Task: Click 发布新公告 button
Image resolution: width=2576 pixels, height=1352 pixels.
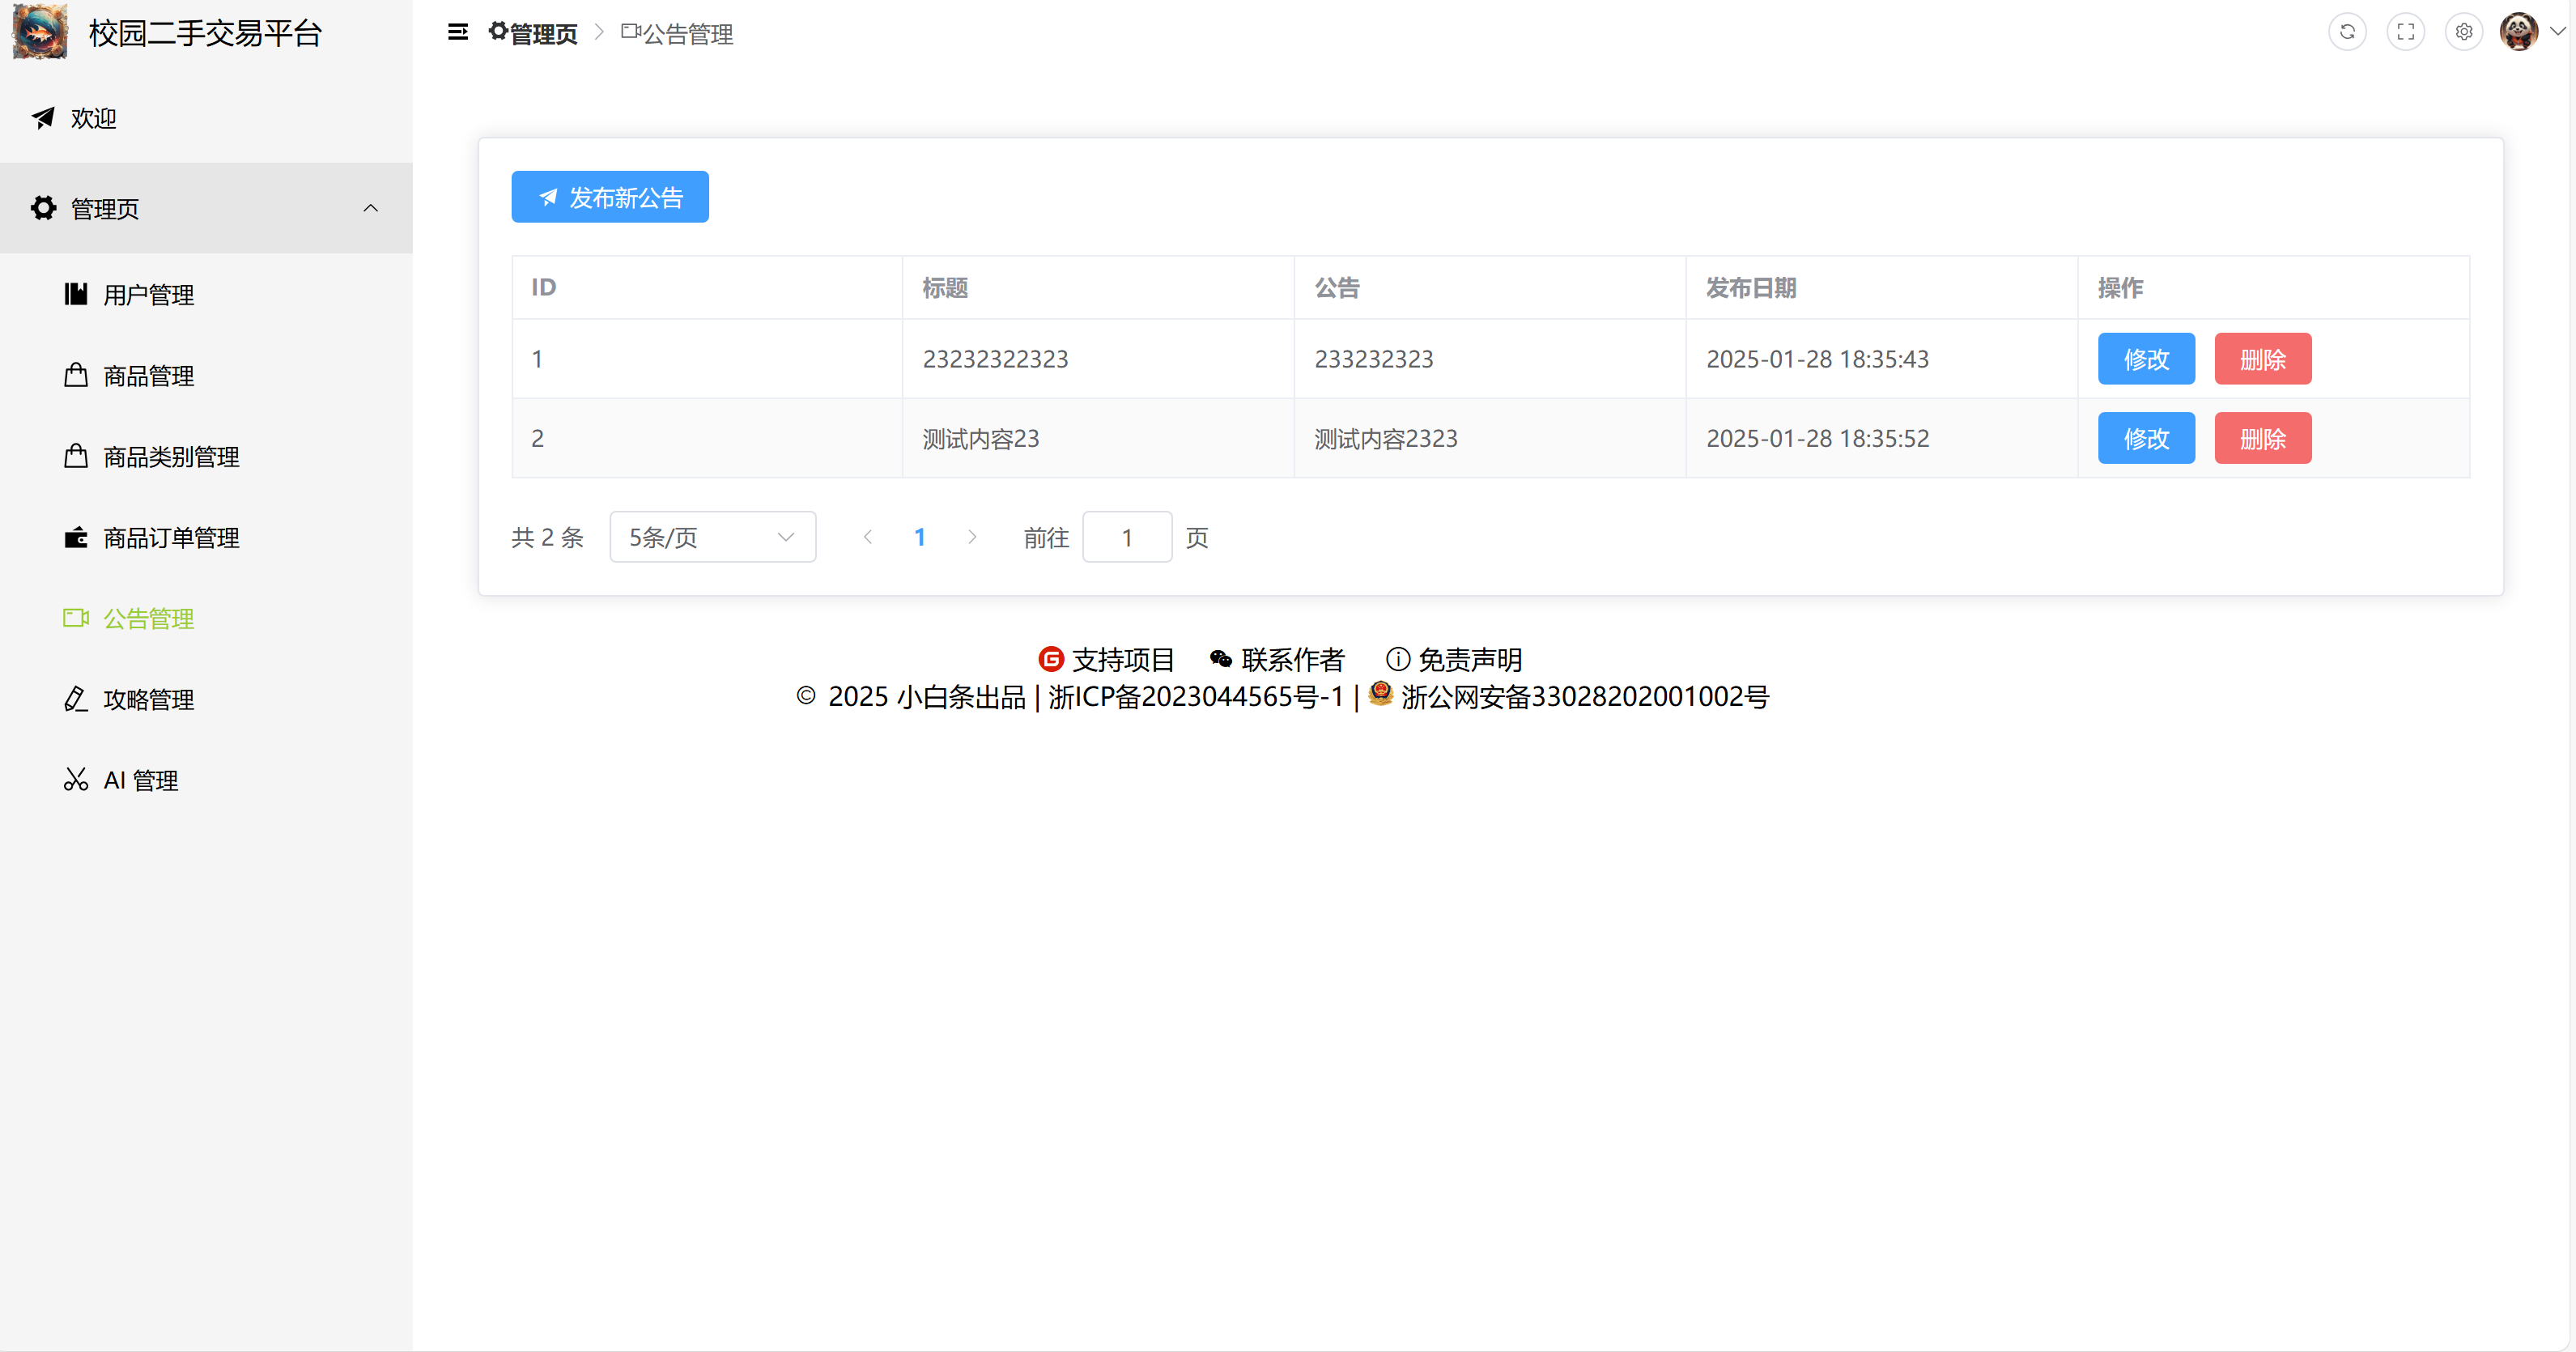Action: (x=610, y=197)
